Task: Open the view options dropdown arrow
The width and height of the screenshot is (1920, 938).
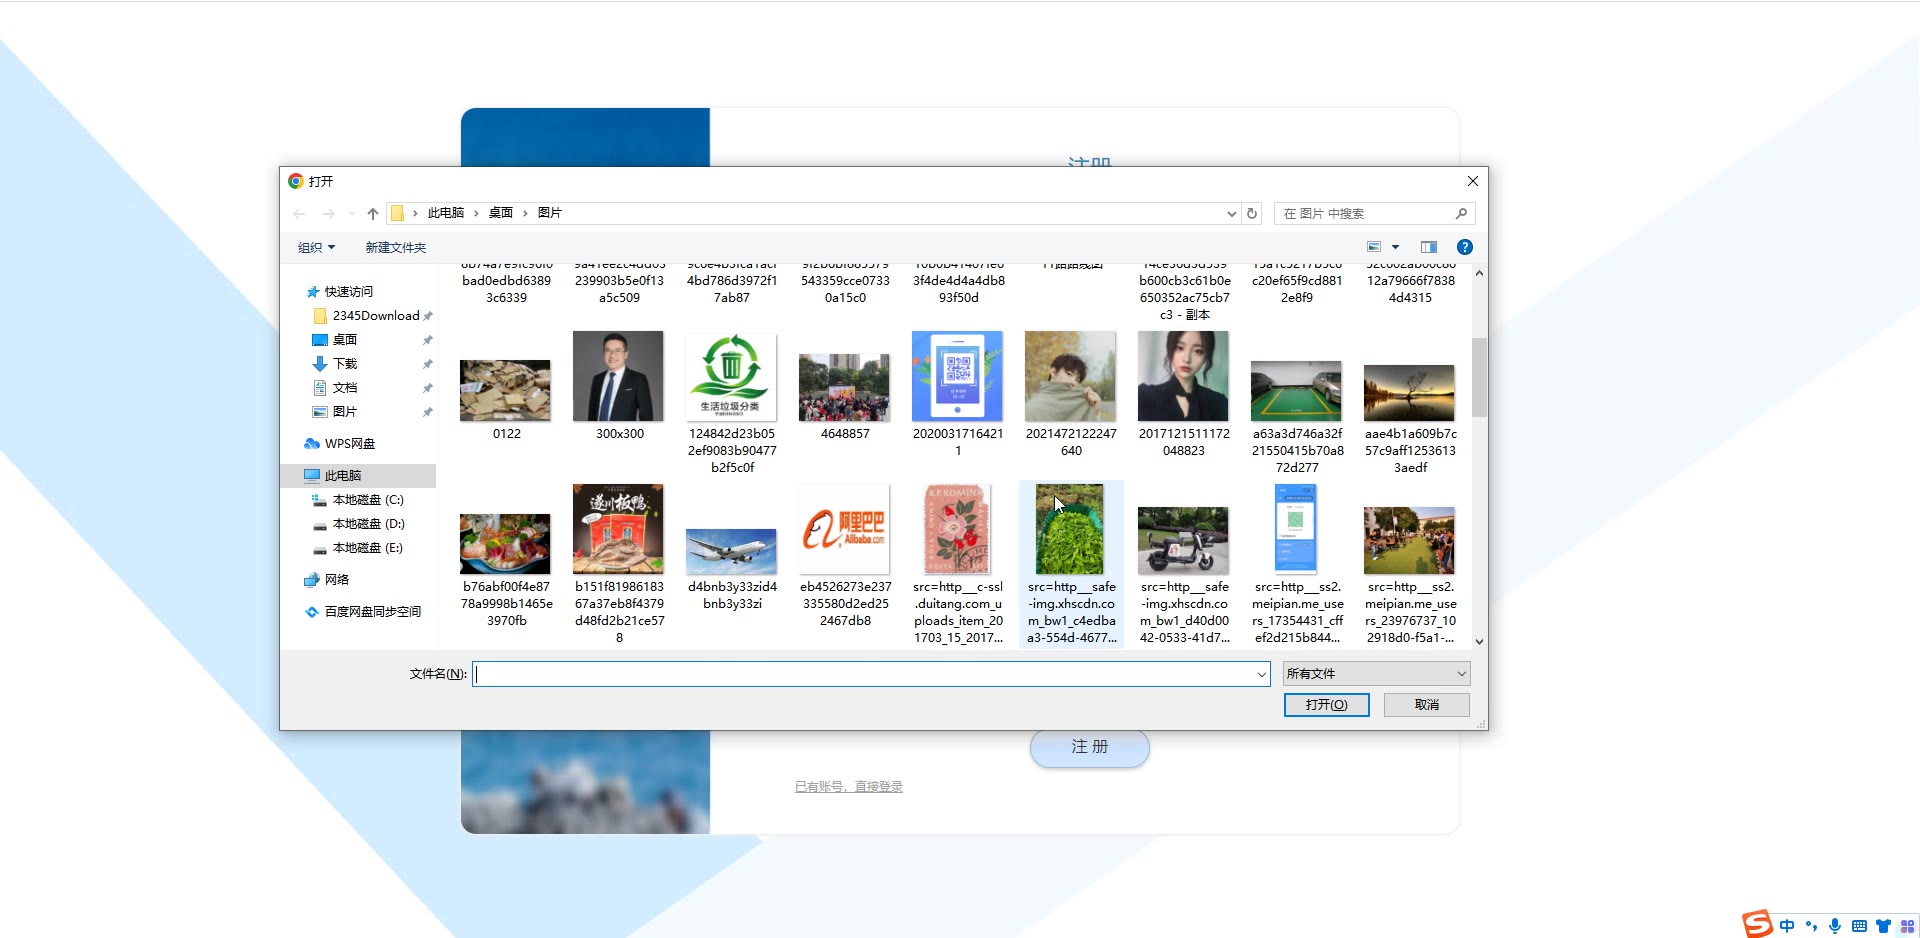Action: click(x=1395, y=247)
